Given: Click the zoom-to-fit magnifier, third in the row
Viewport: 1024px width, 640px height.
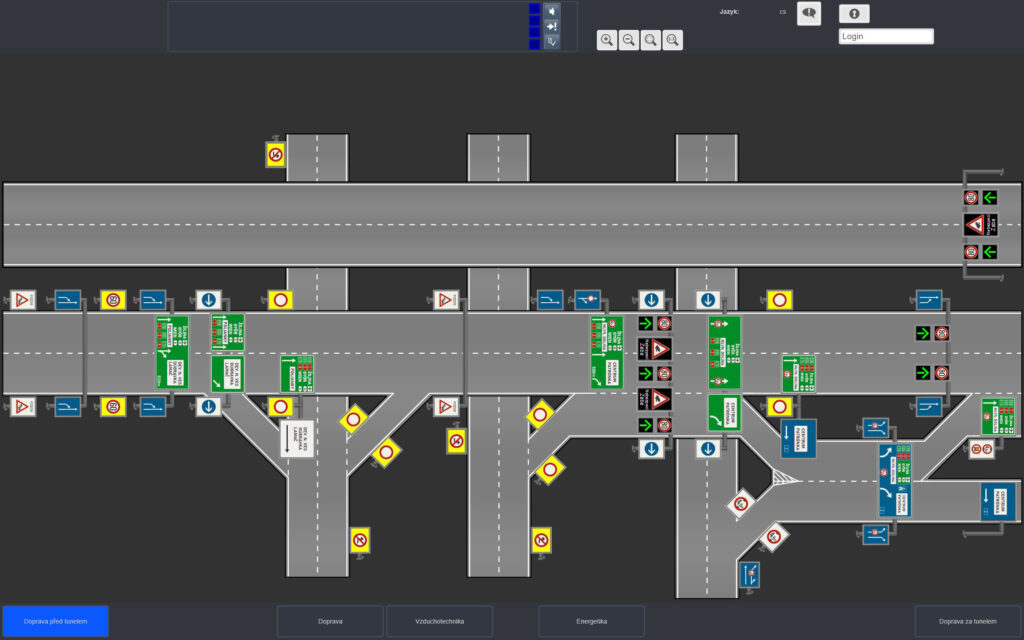Looking at the screenshot, I should [651, 40].
